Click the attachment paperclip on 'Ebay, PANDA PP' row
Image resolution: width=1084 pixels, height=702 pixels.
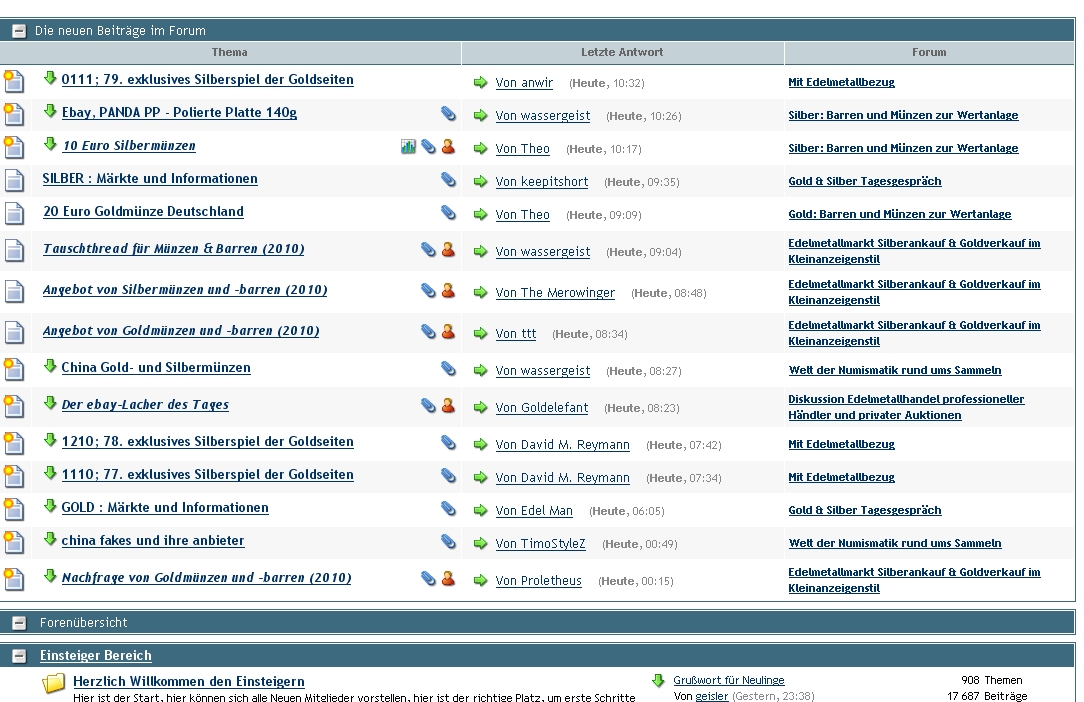pyautogui.click(x=449, y=113)
